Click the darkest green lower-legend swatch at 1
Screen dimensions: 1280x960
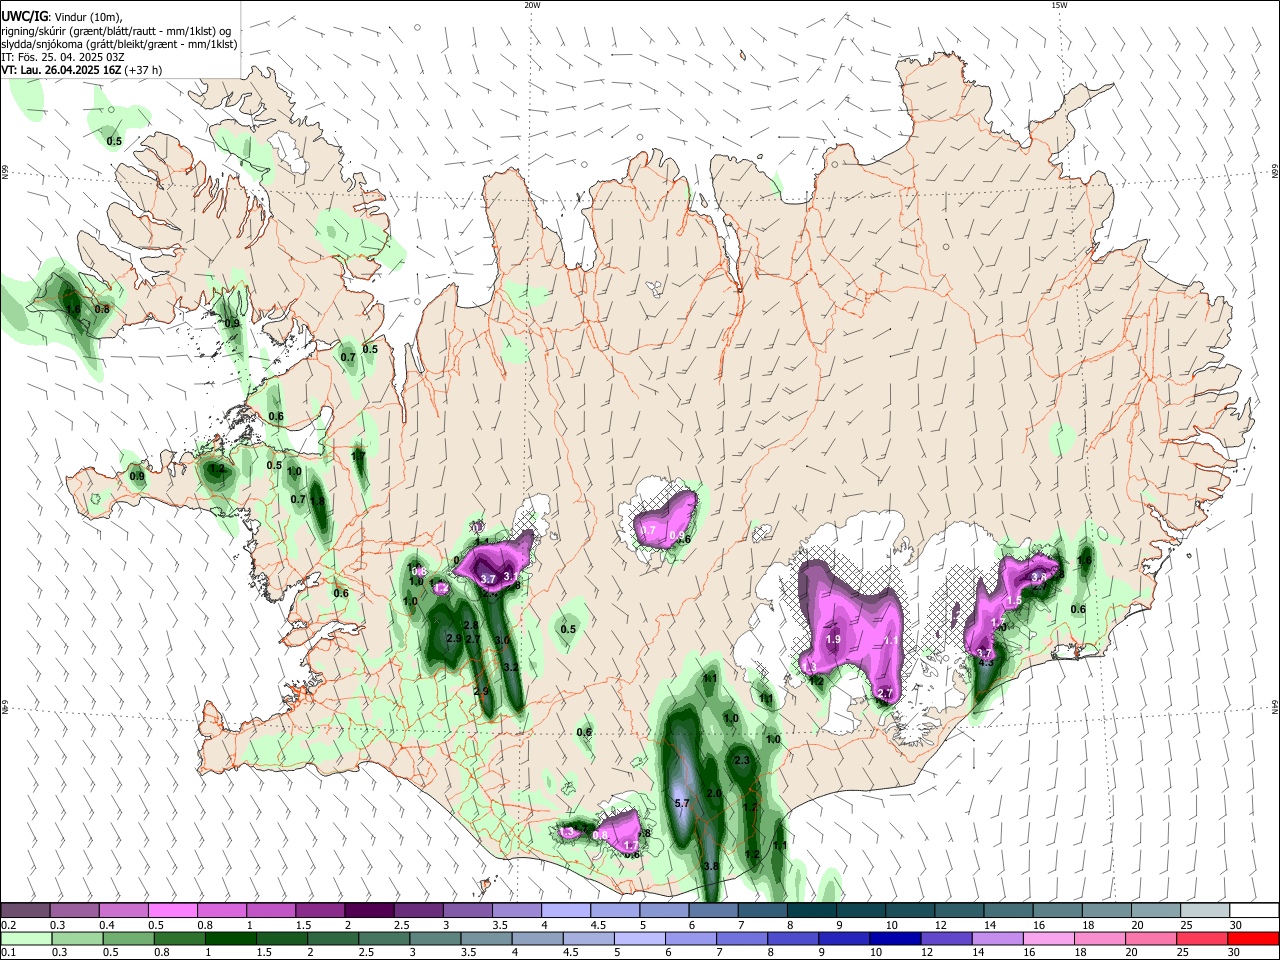(230, 938)
